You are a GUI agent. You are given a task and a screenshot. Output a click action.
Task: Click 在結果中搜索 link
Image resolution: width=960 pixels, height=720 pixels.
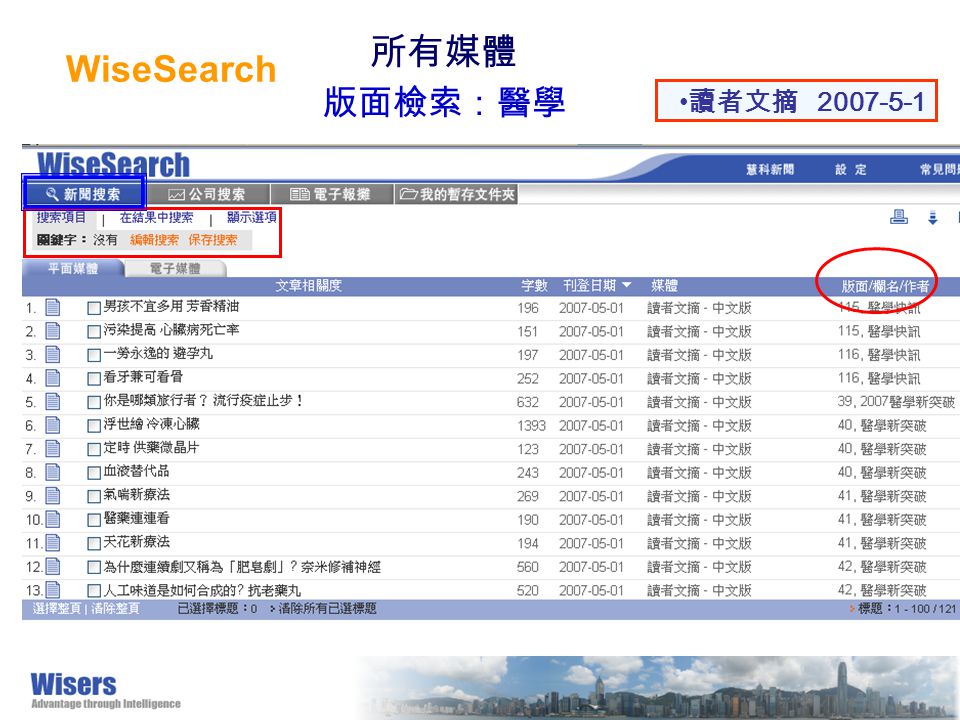coord(157,217)
